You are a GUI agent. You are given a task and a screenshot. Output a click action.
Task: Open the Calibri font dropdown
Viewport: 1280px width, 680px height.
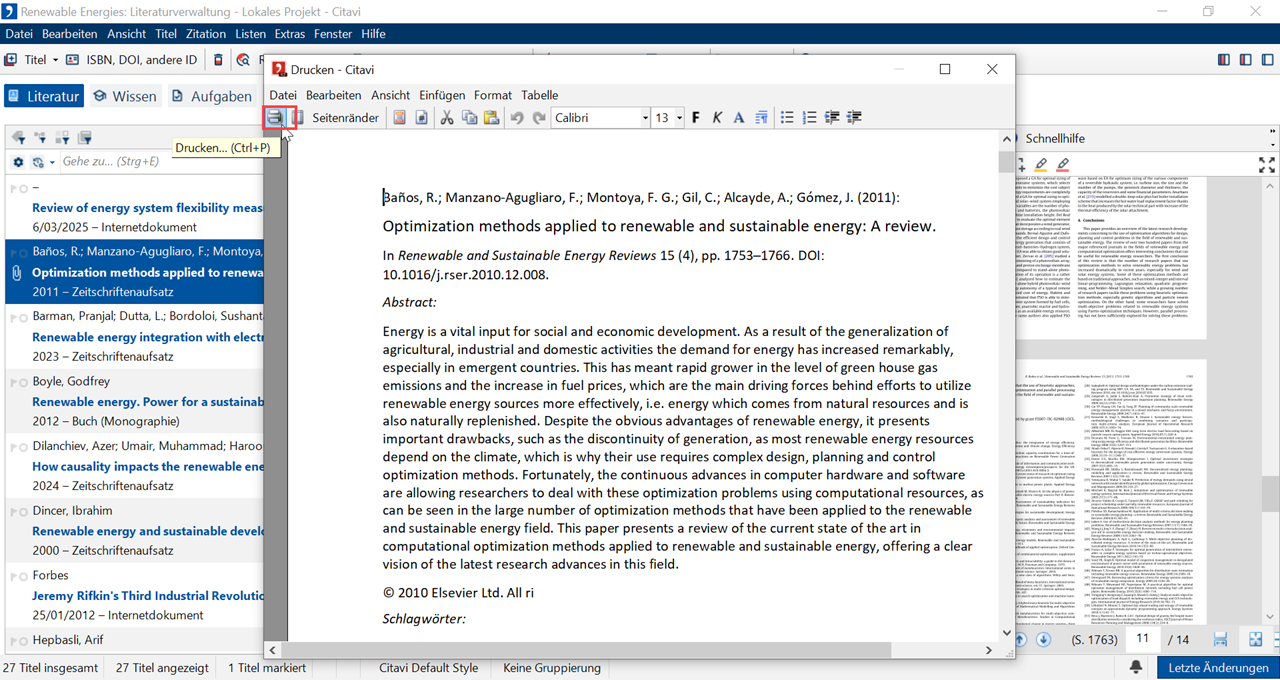point(645,118)
